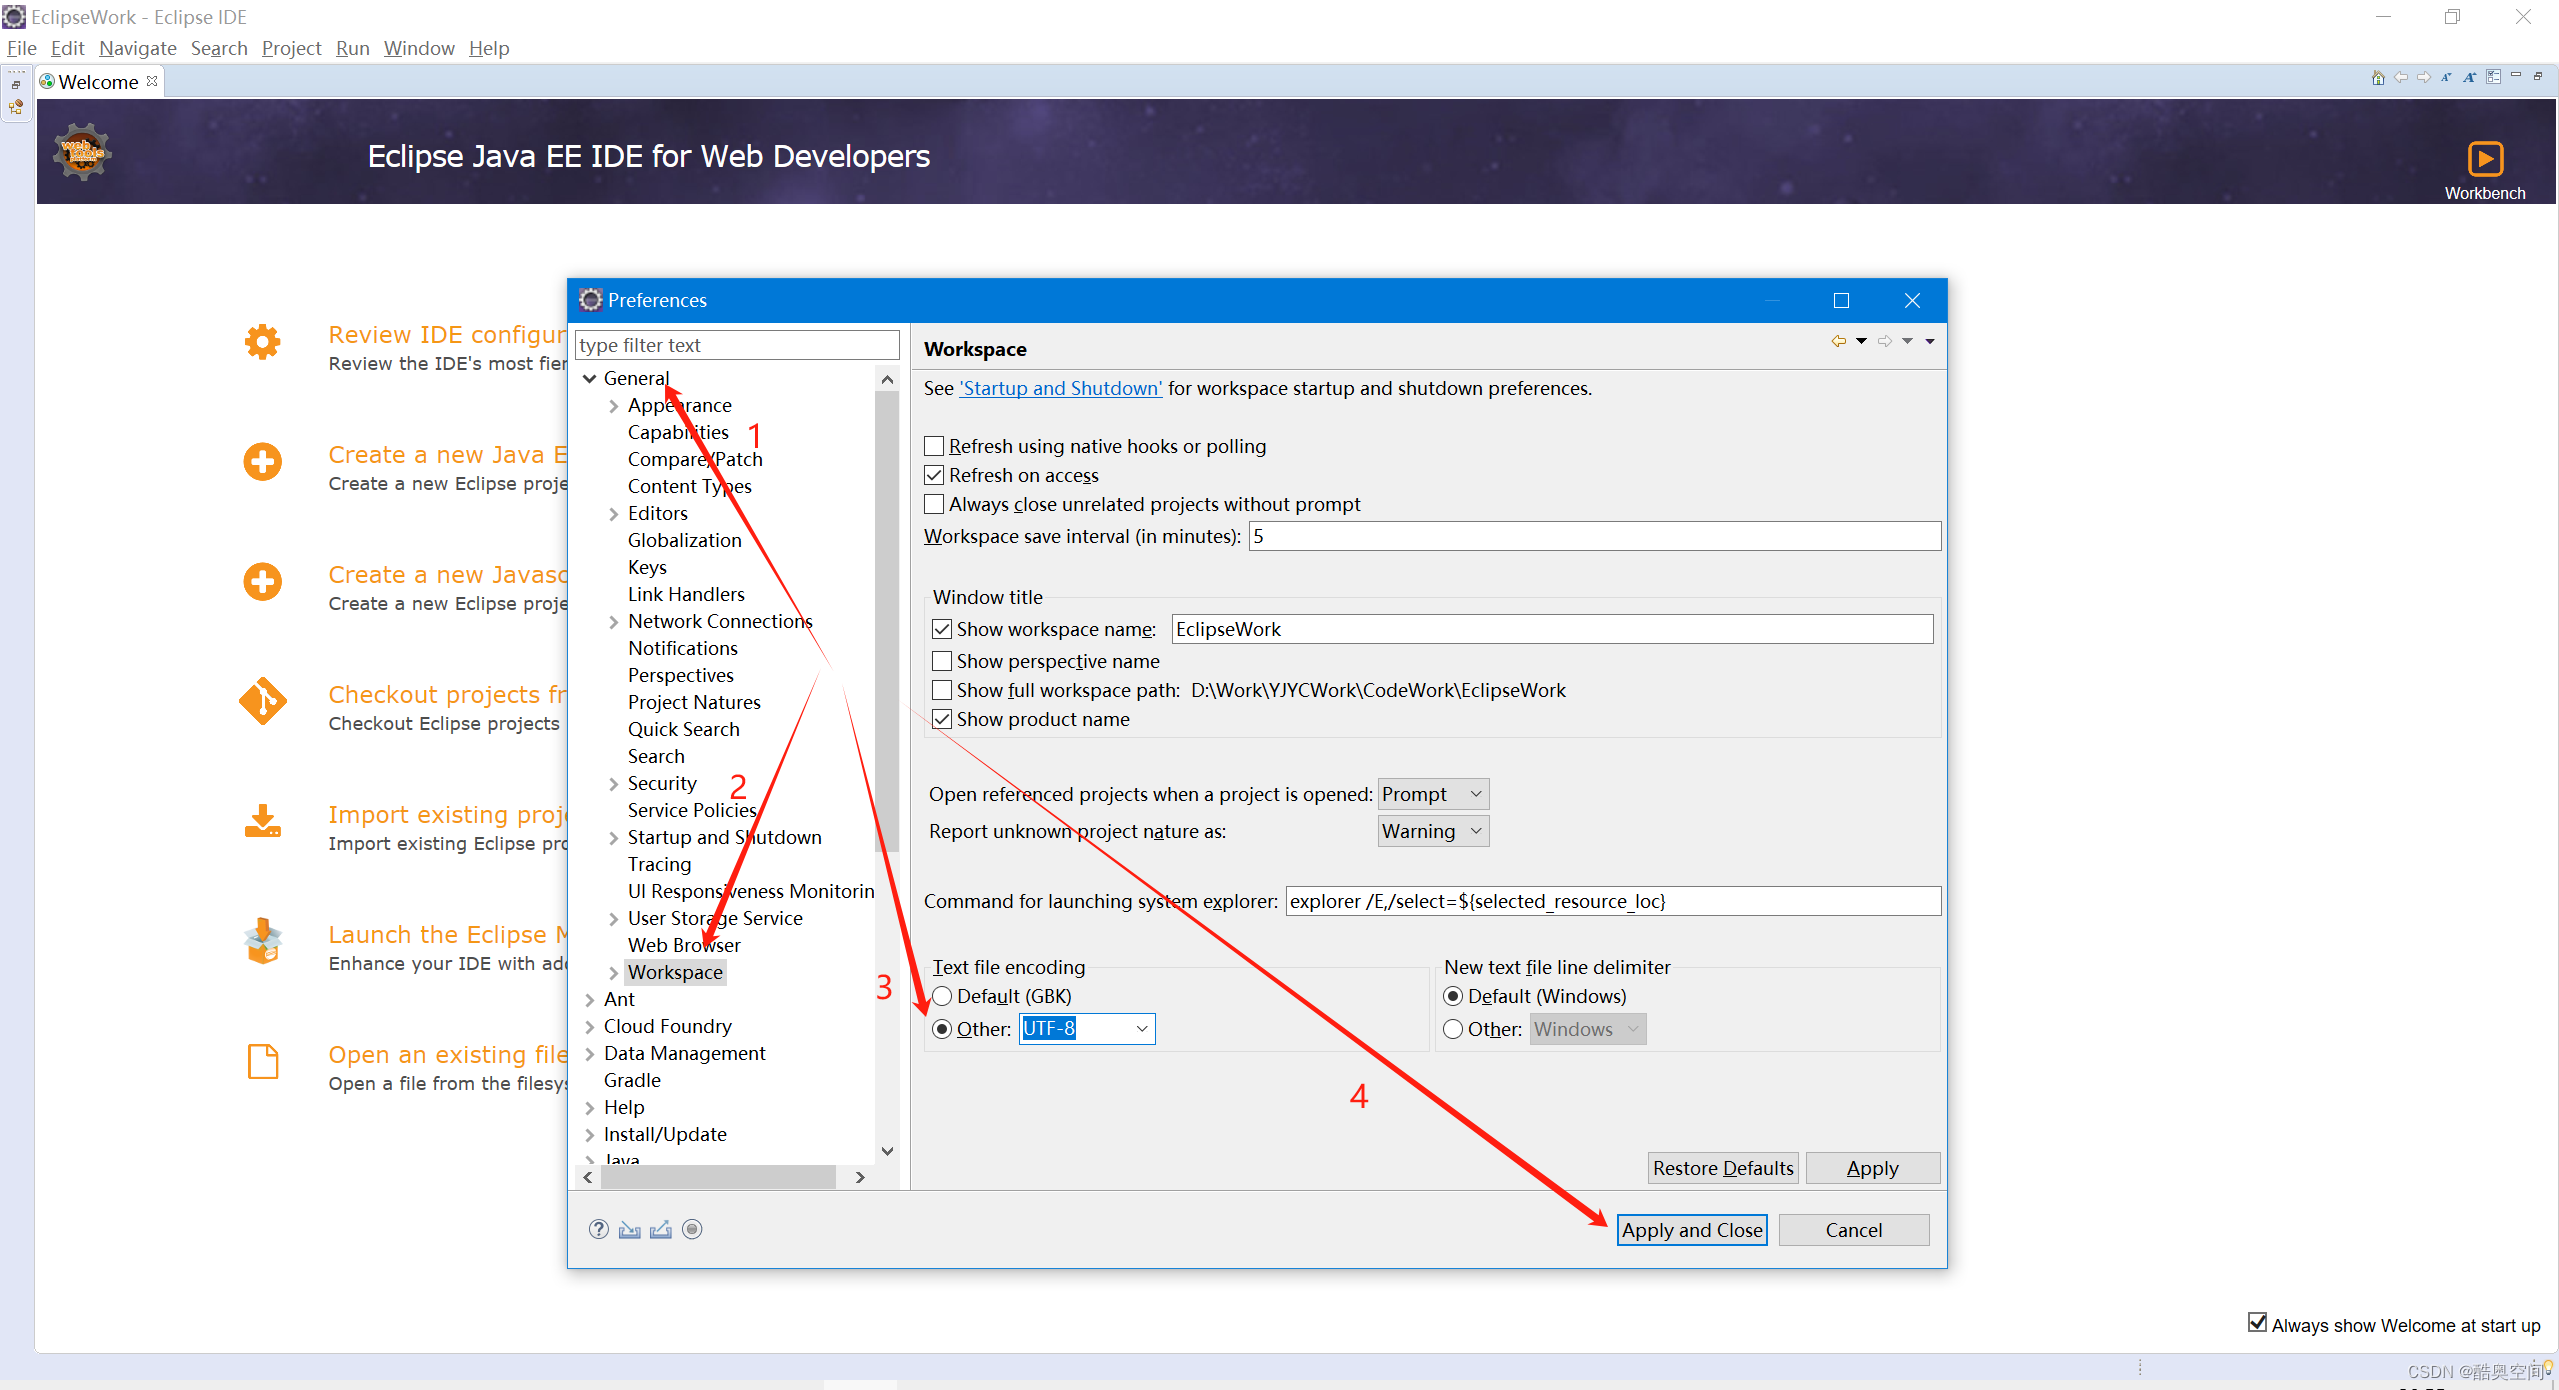Click Workspace save interval field

(x=1594, y=536)
